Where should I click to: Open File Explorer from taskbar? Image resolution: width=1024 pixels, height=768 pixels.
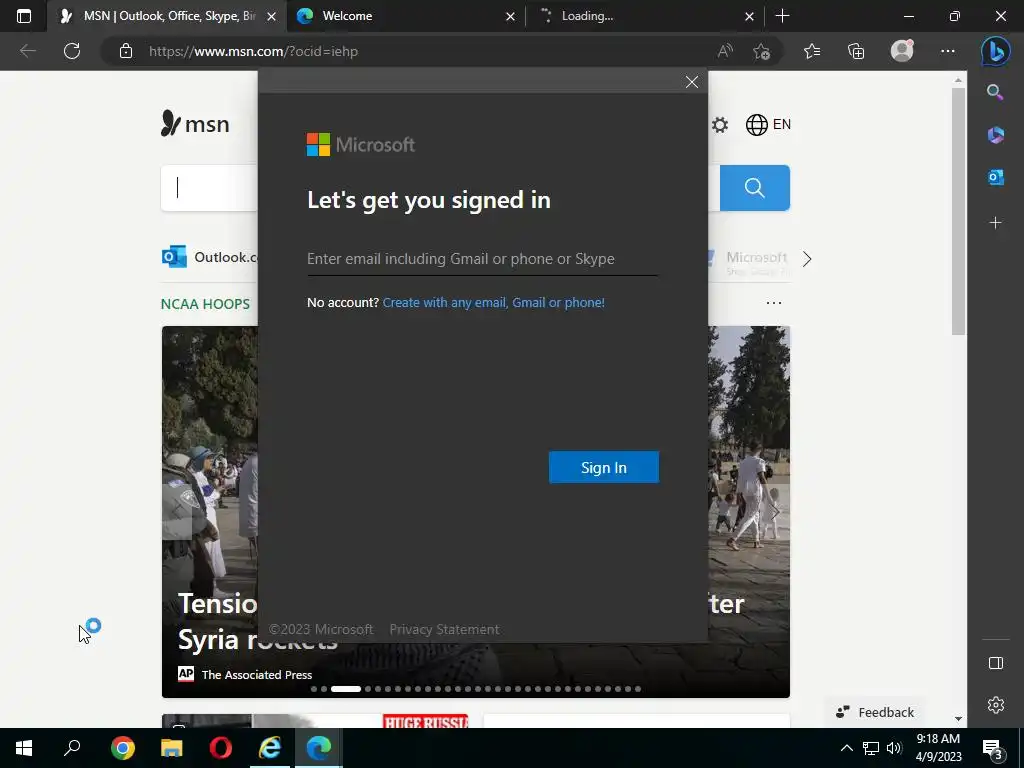(x=171, y=748)
